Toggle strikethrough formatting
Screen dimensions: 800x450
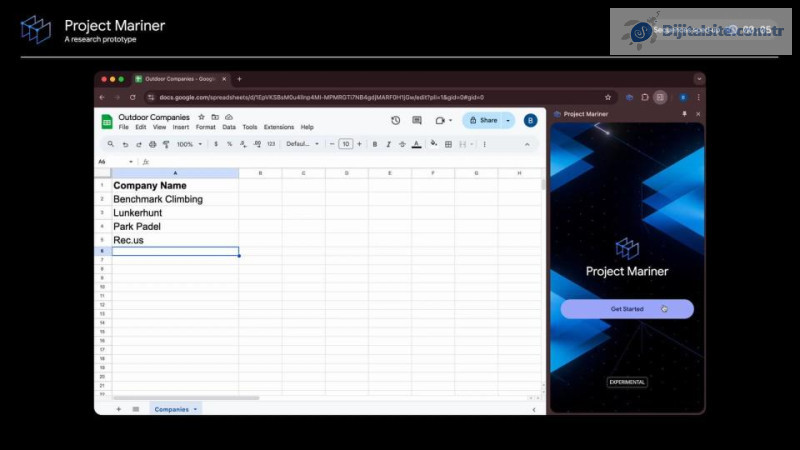pyautogui.click(x=403, y=144)
